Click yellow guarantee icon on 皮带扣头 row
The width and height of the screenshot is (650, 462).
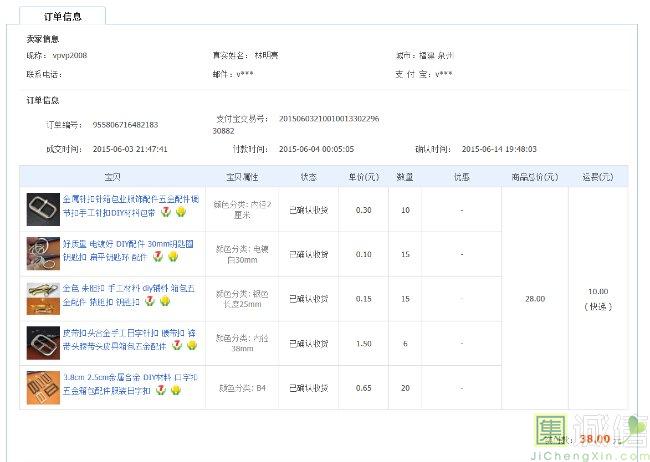tap(190, 345)
